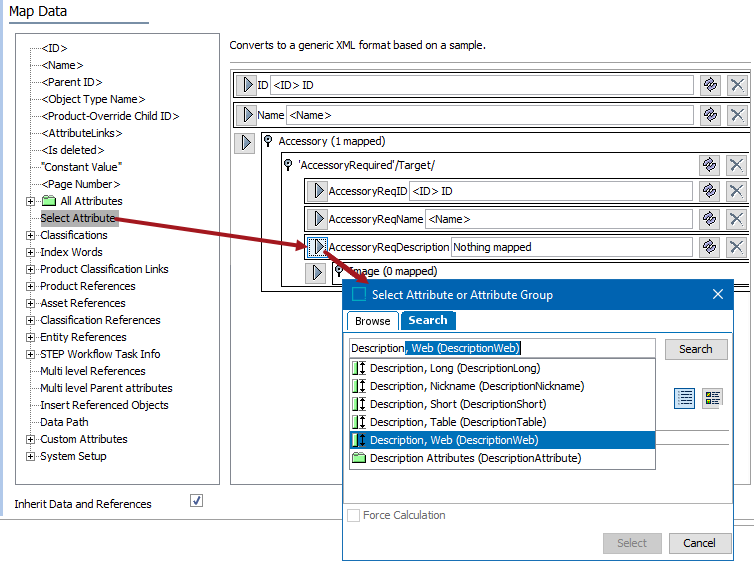Toggle Inherit Data and References checkbox

(196, 501)
